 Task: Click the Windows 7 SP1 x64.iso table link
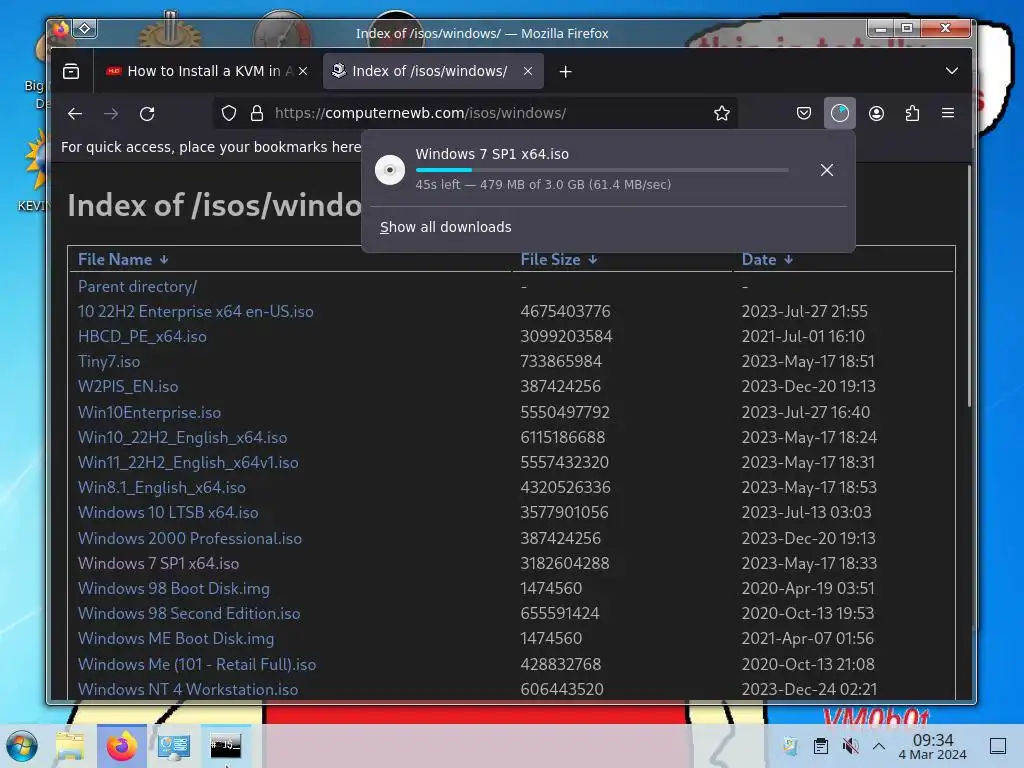[x=159, y=563]
